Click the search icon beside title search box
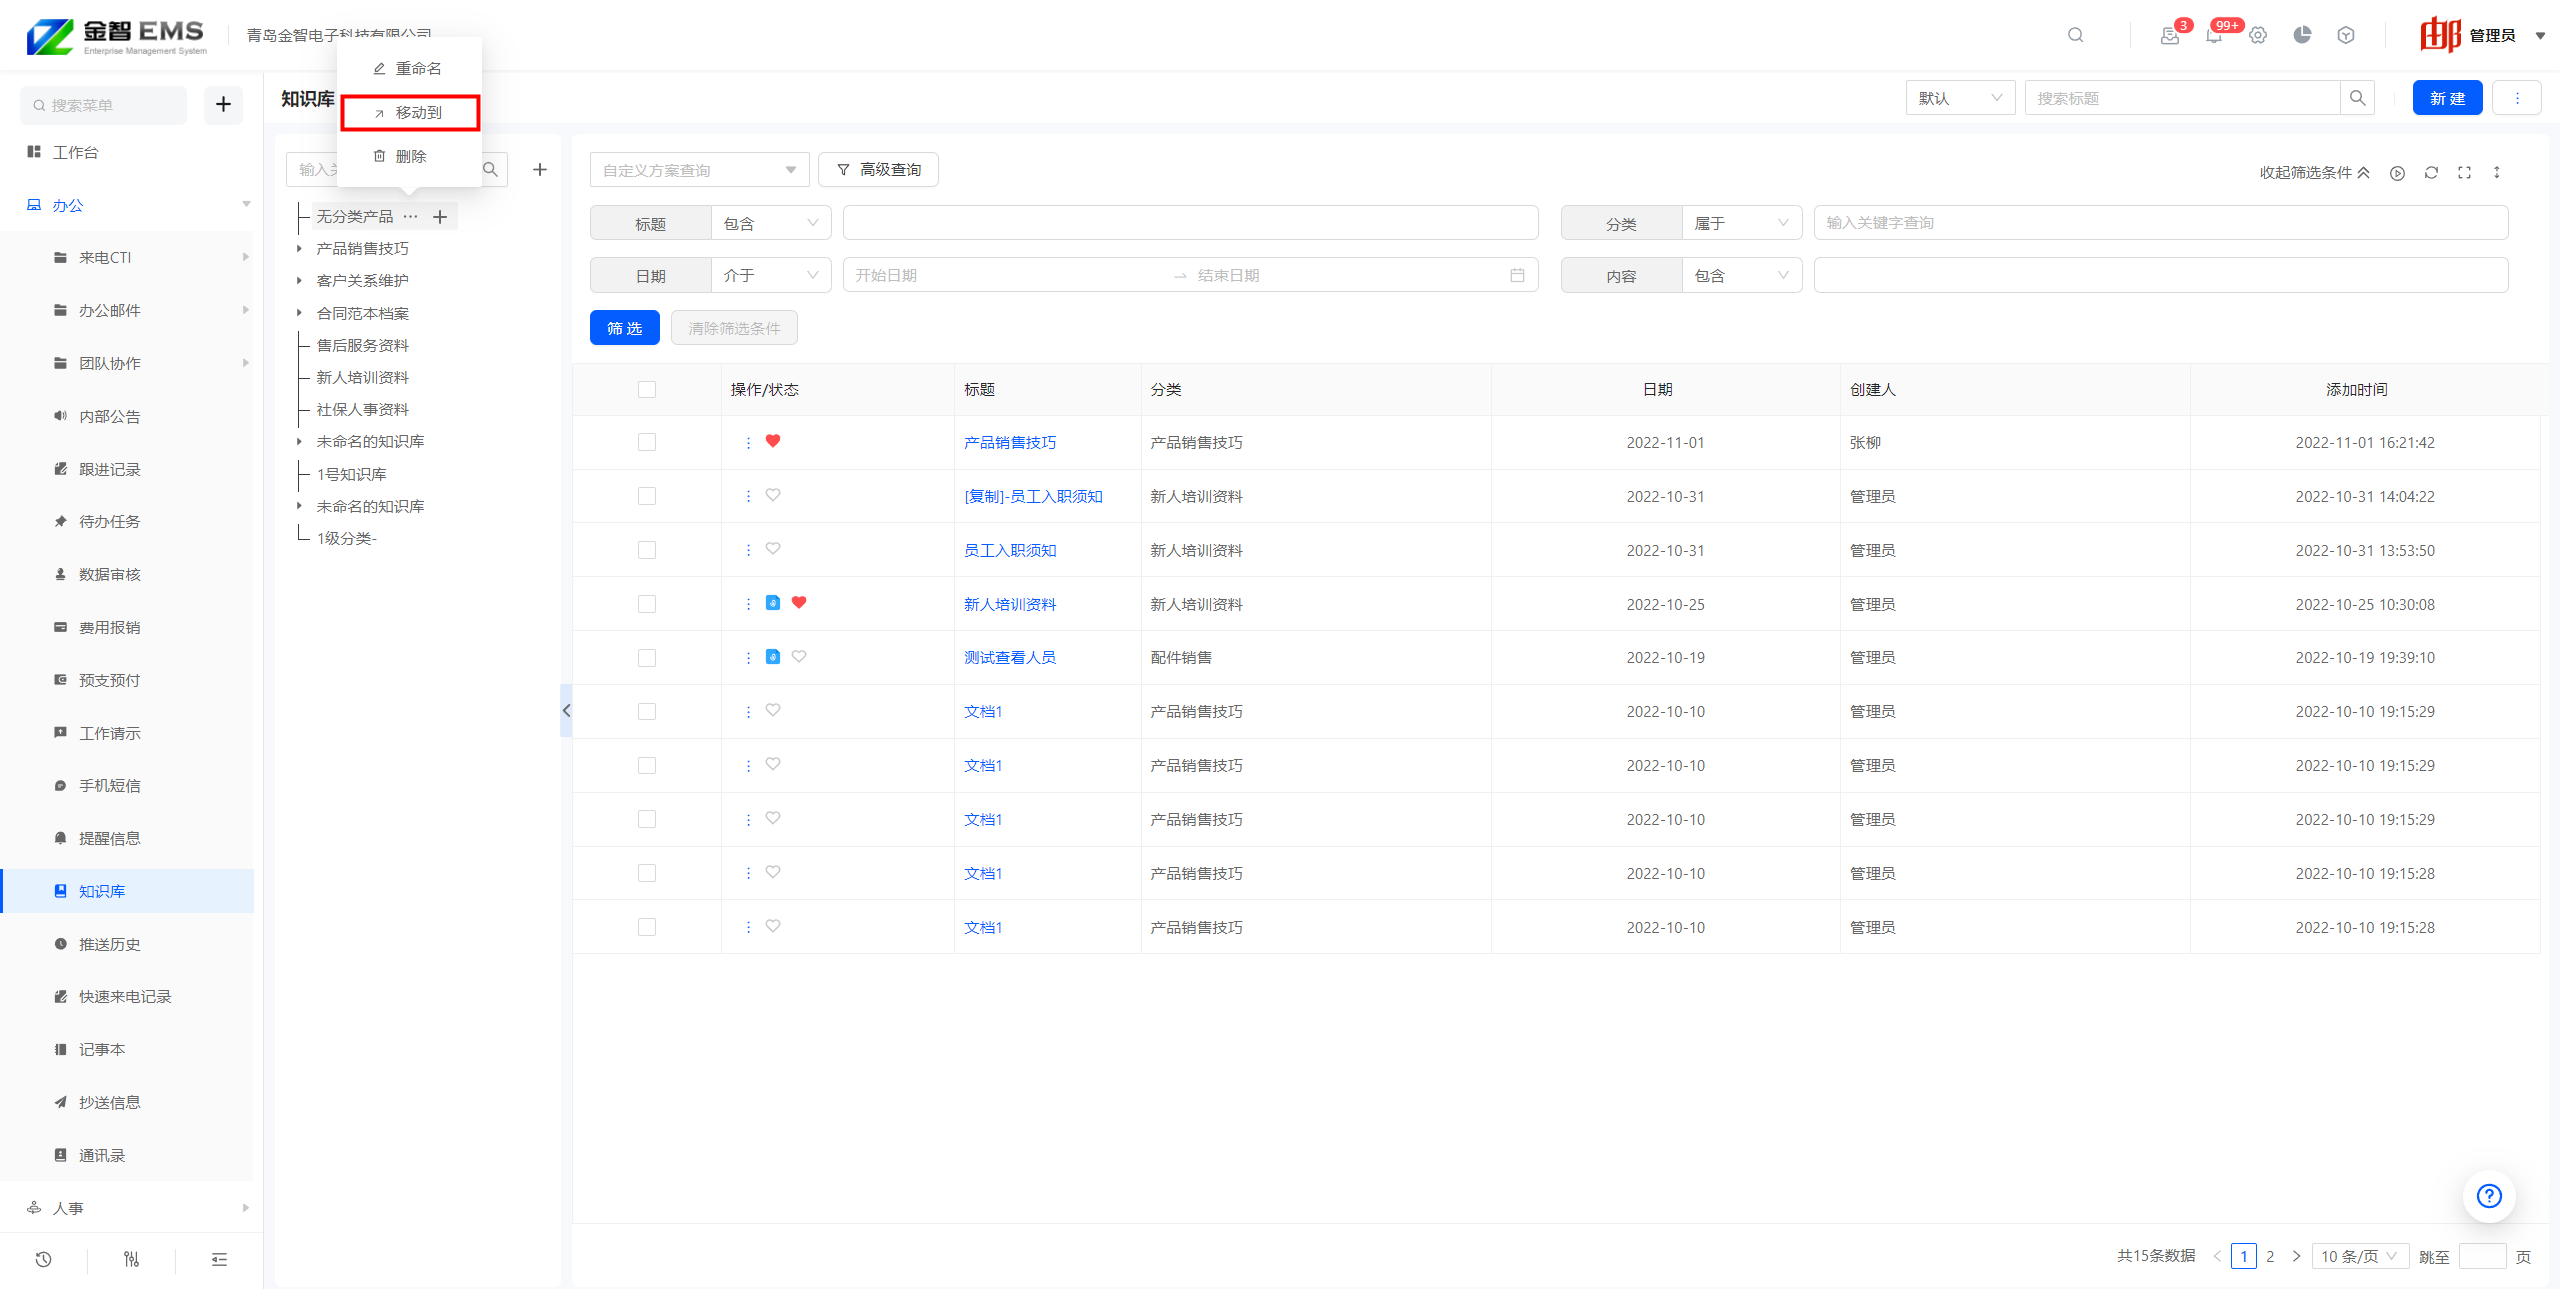The height and width of the screenshot is (1289, 2560). pos(2358,98)
